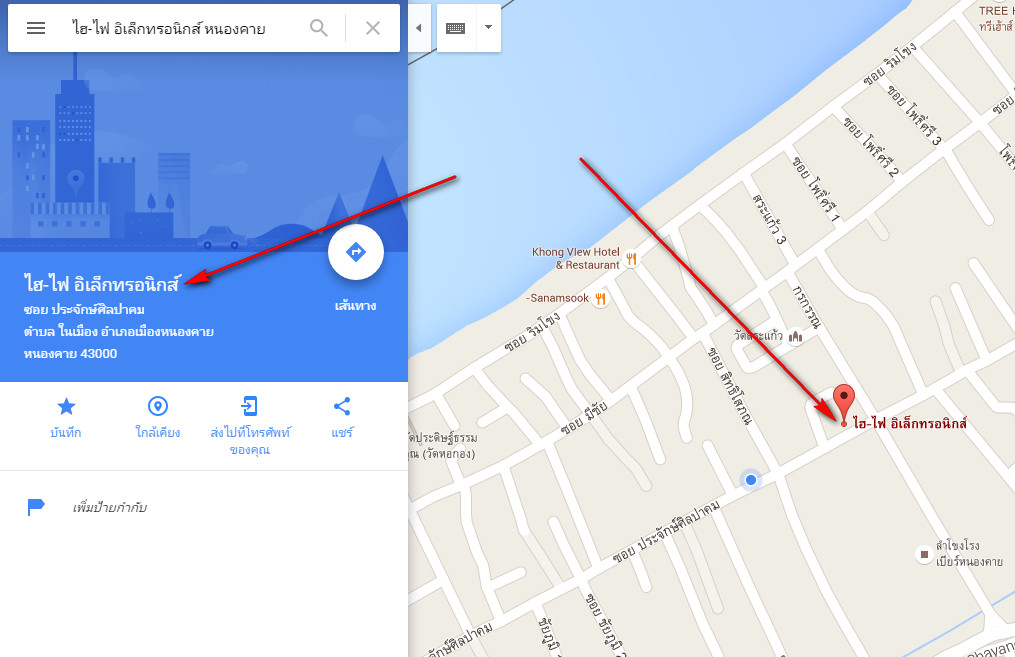The width and height of the screenshot is (1015, 657).
Task: Open the hamburger menu in search bar
Action: [36, 28]
